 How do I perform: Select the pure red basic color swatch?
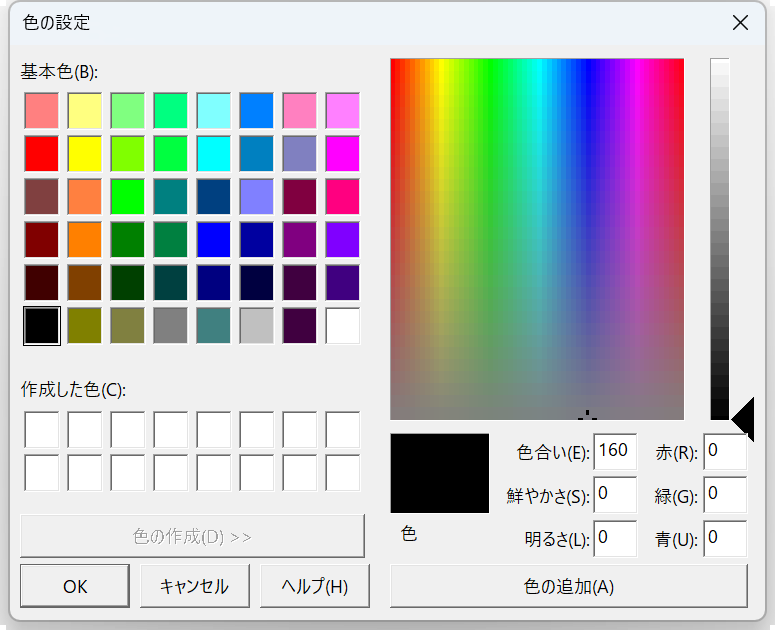[42, 154]
